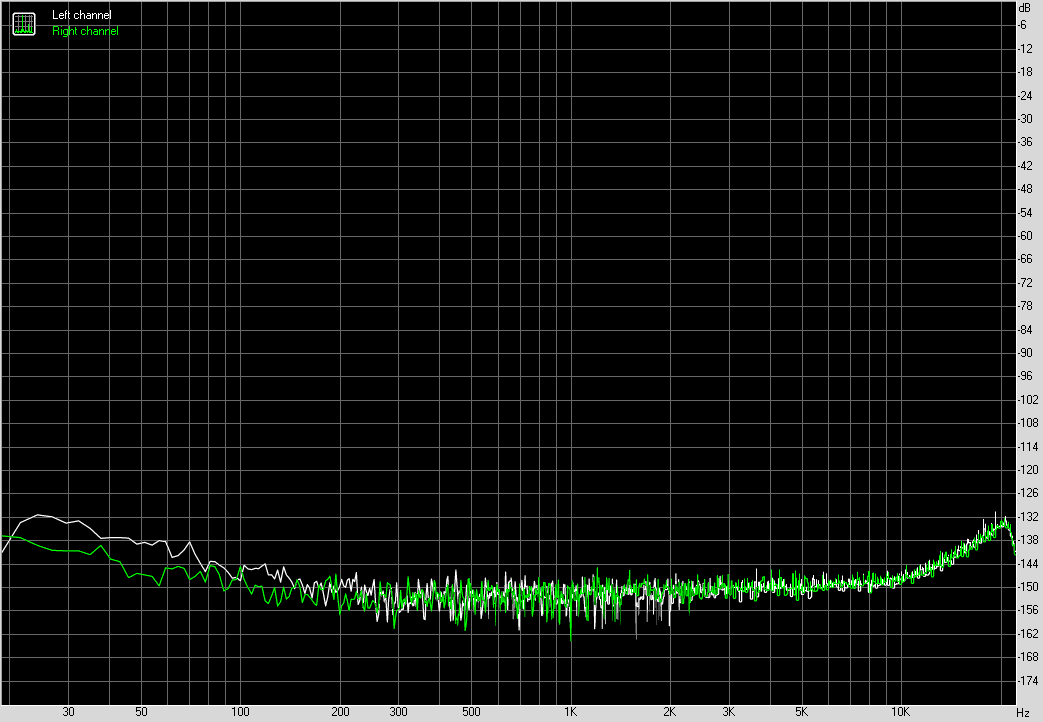This screenshot has width=1043, height=722.
Task: Click the 10K frequency label
Action: 901,712
